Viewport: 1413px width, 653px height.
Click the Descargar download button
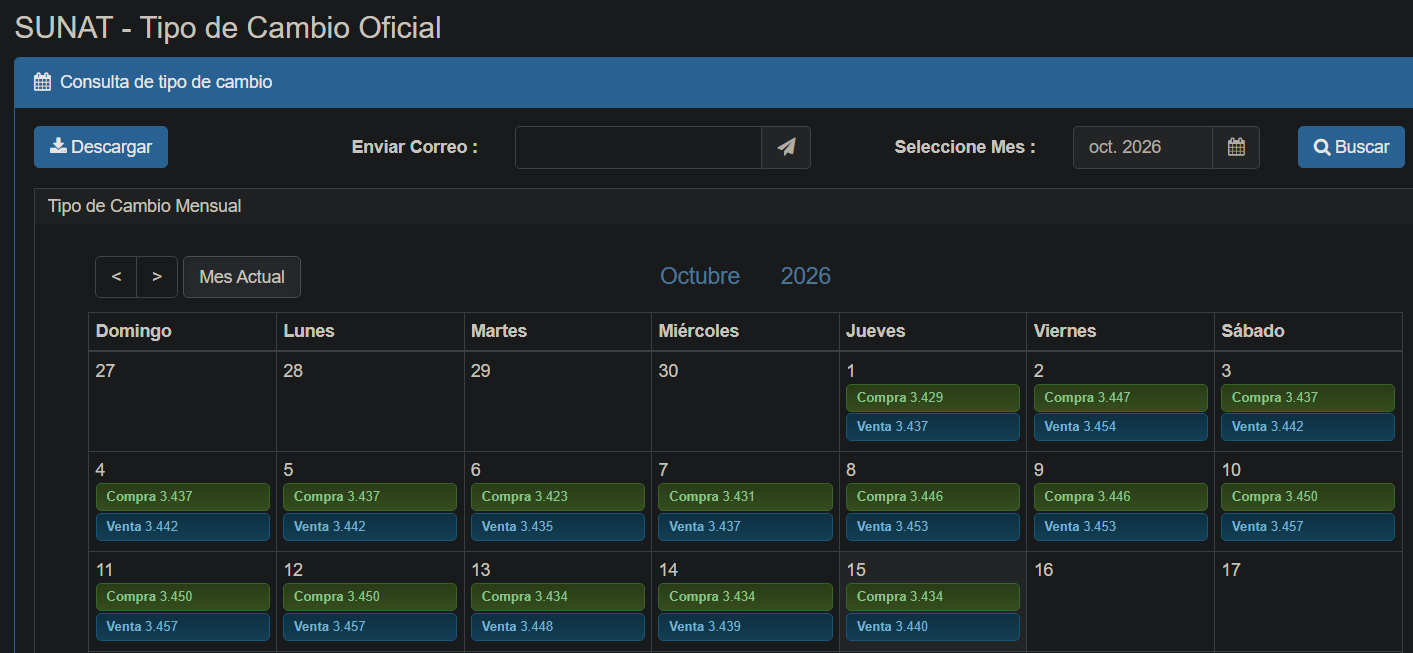pyautogui.click(x=101, y=147)
